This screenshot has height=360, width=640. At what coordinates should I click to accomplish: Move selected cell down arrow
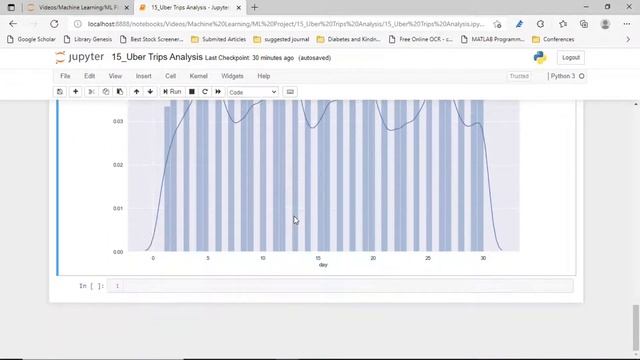[x=150, y=92]
